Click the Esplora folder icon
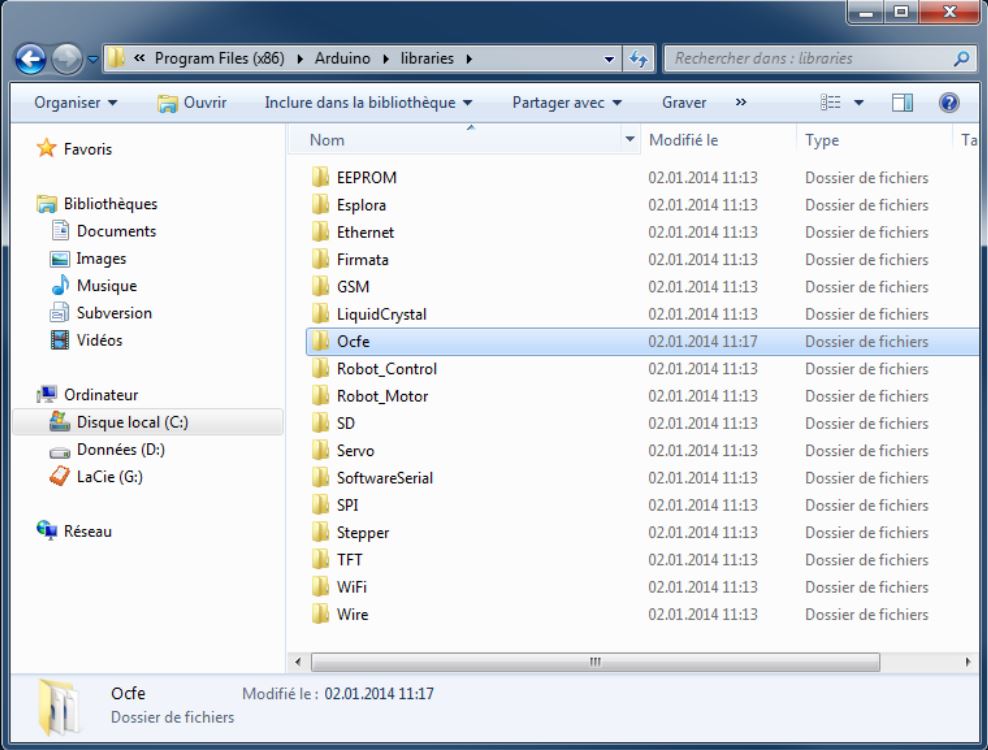Screen dimensions: 988x750 pos(320,205)
